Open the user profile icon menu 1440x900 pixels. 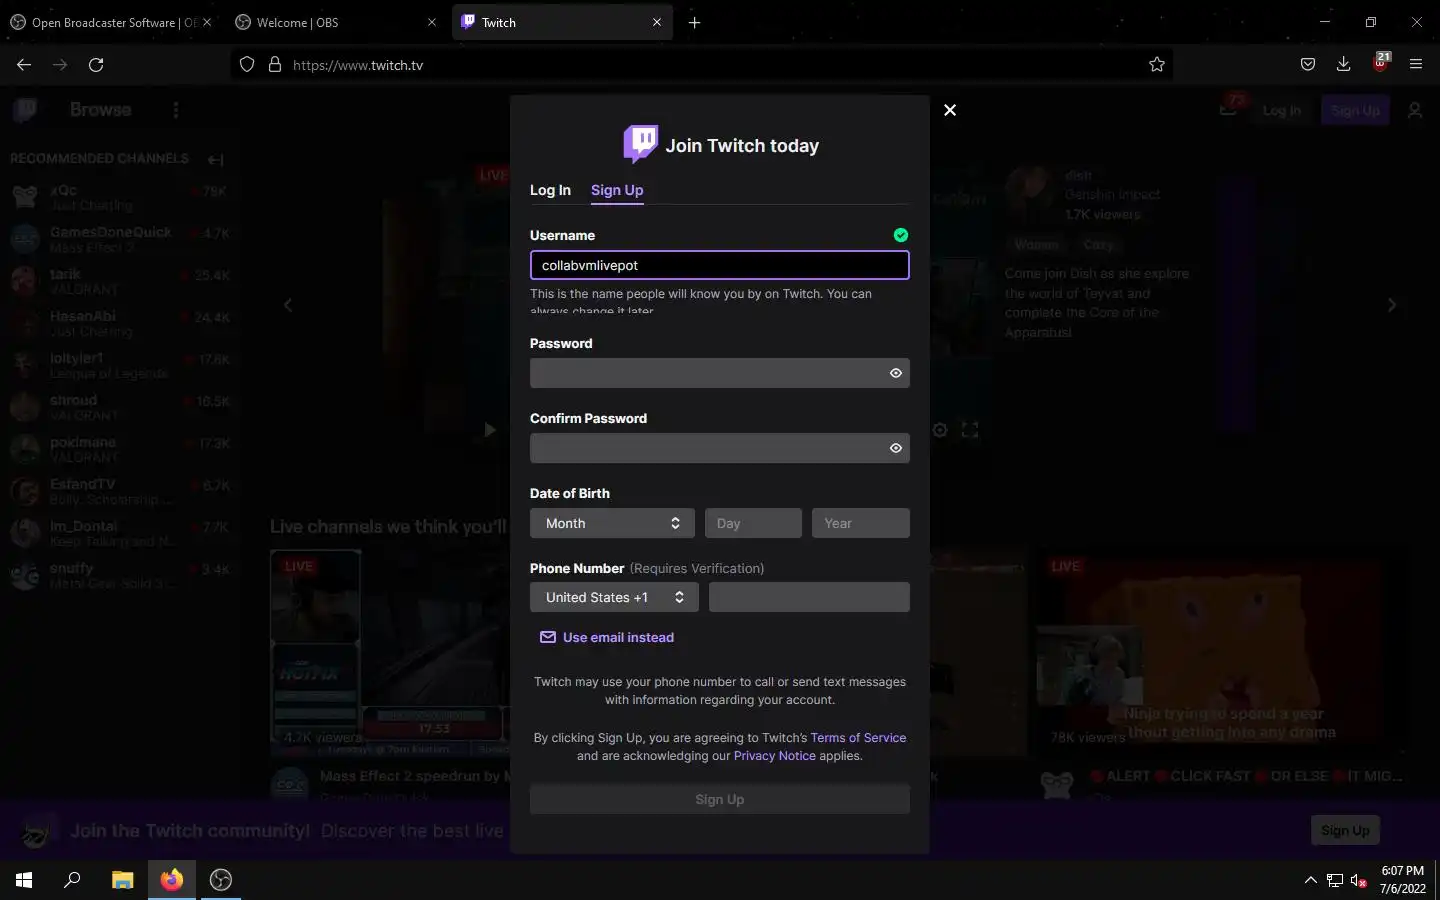(x=1415, y=110)
